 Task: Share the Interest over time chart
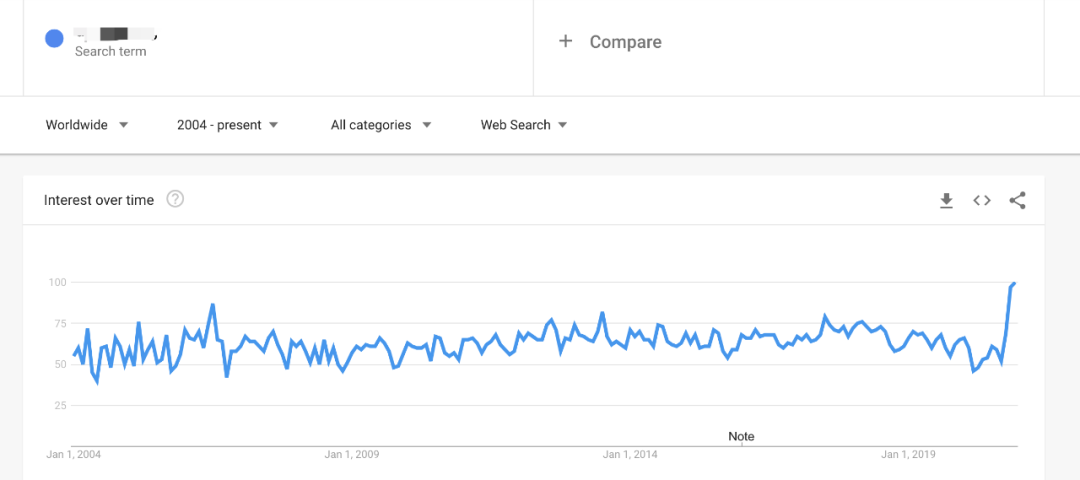point(1017,201)
